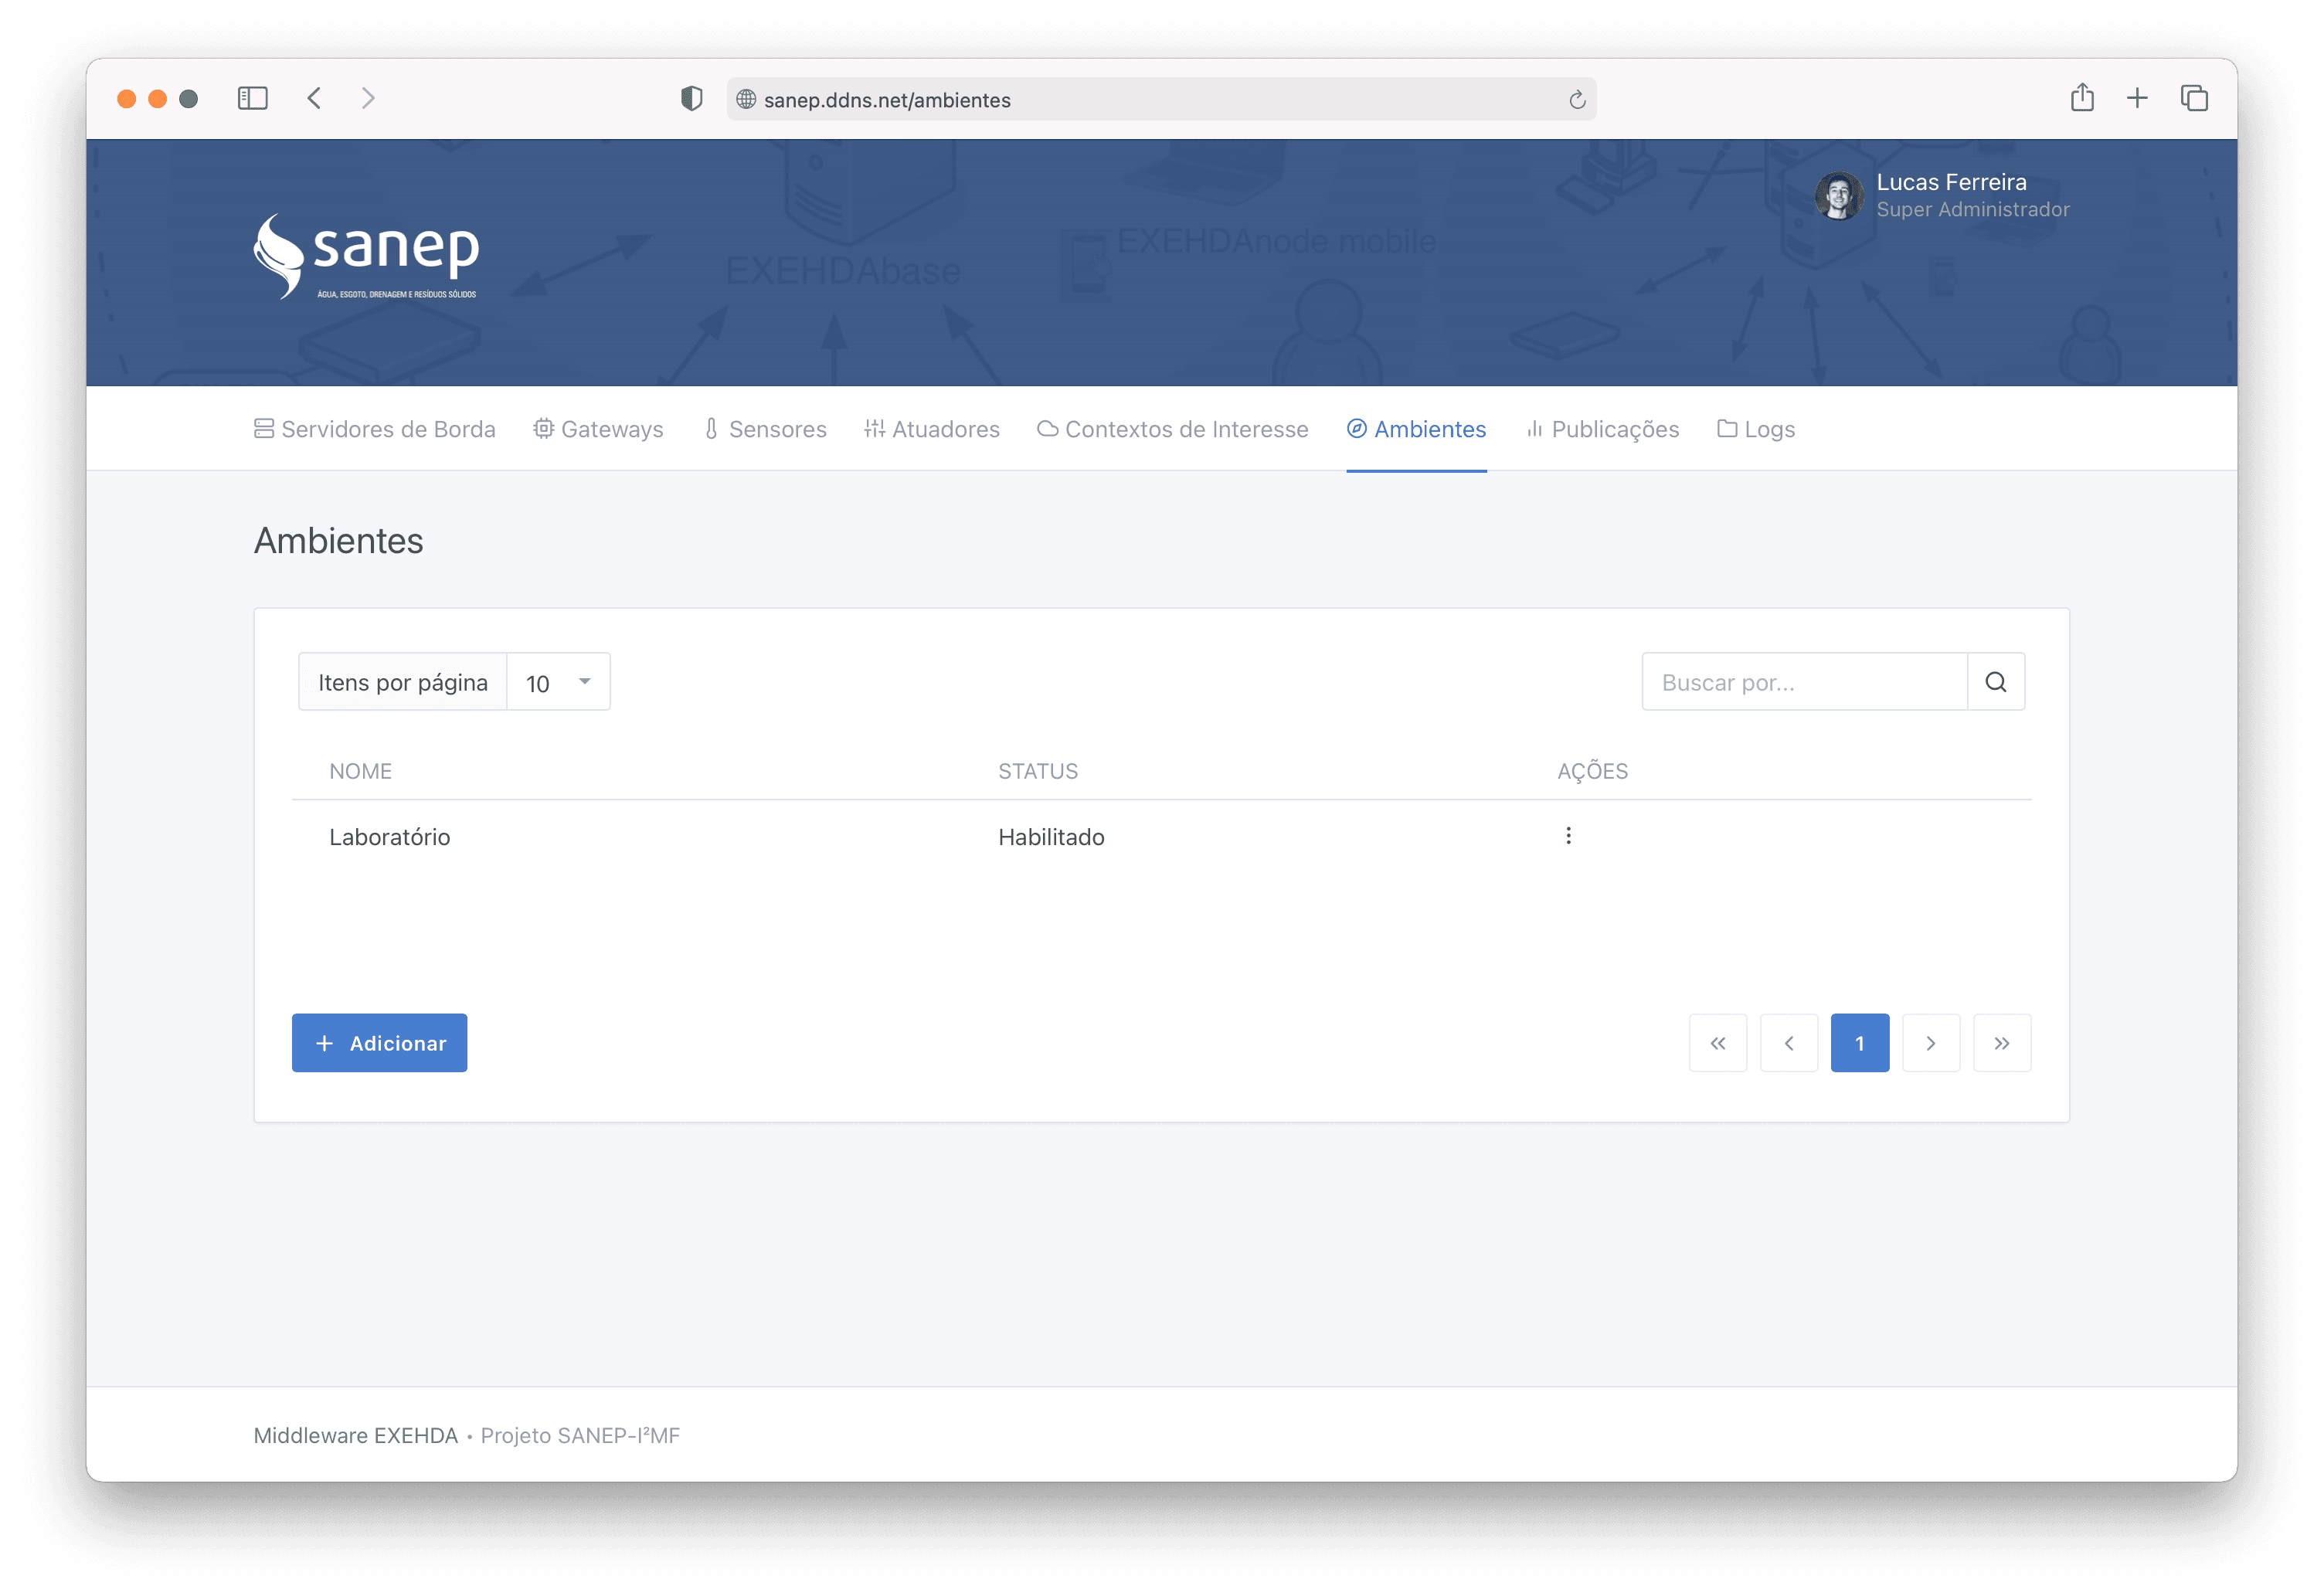Click the page reload icon
Screen dimensions: 2324x1596
1576,100
